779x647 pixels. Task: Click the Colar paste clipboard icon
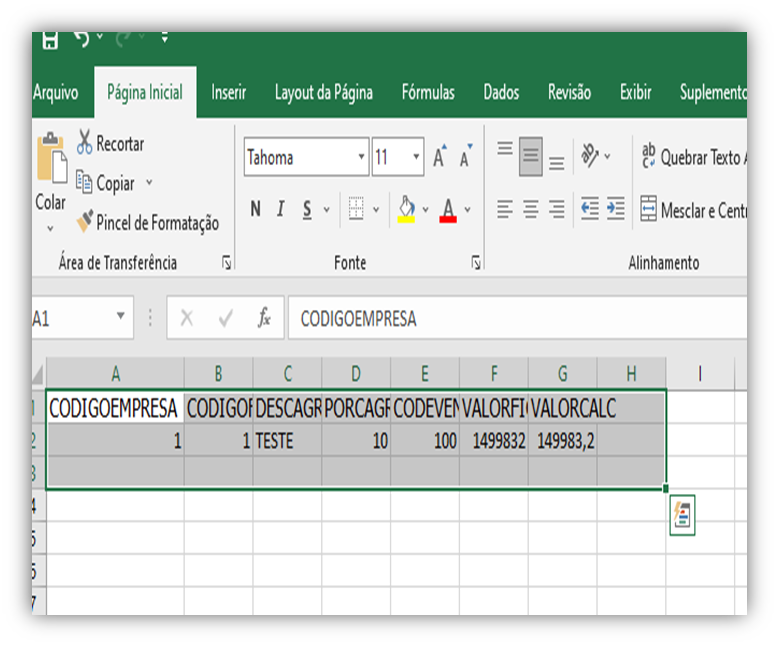[52, 158]
